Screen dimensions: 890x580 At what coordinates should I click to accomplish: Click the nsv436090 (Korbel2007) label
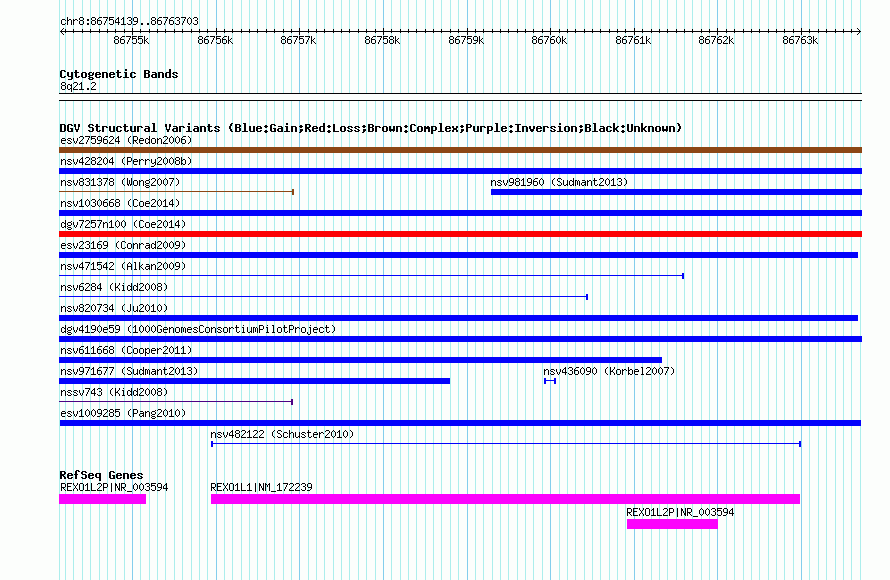click(609, 371)
